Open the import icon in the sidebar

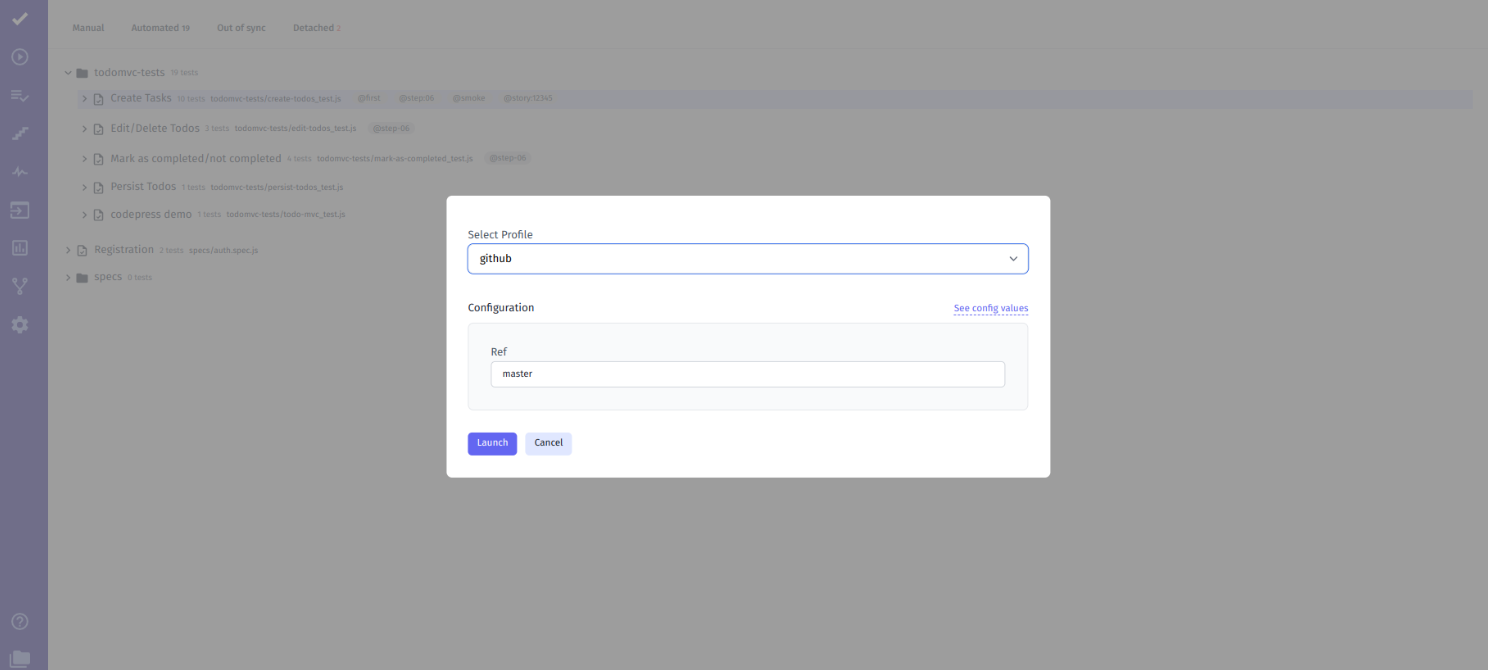coord(19,210)
